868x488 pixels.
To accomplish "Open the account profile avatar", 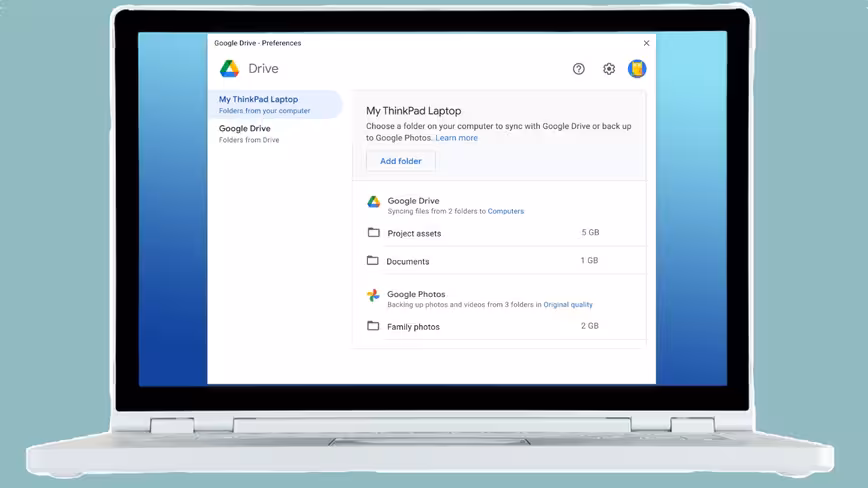I will point(637,69).
